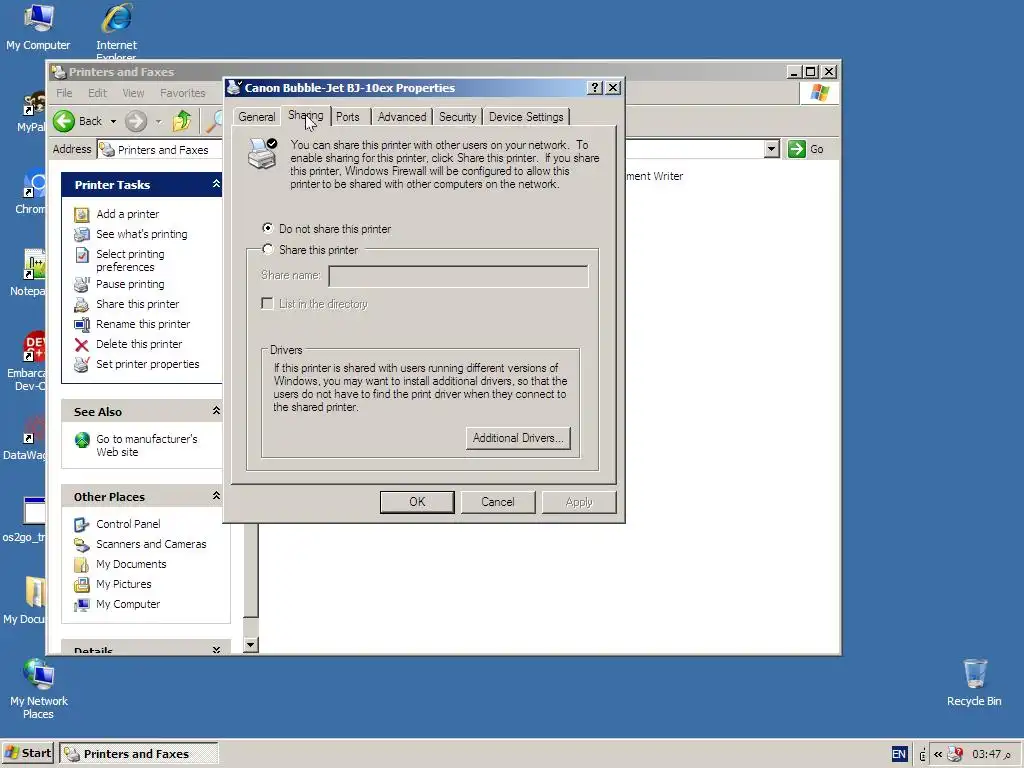Image resolution: width=1024 pixels, height=768 pixels.
Task: Open My Computer in Other Places
Action: click(128, 605)
